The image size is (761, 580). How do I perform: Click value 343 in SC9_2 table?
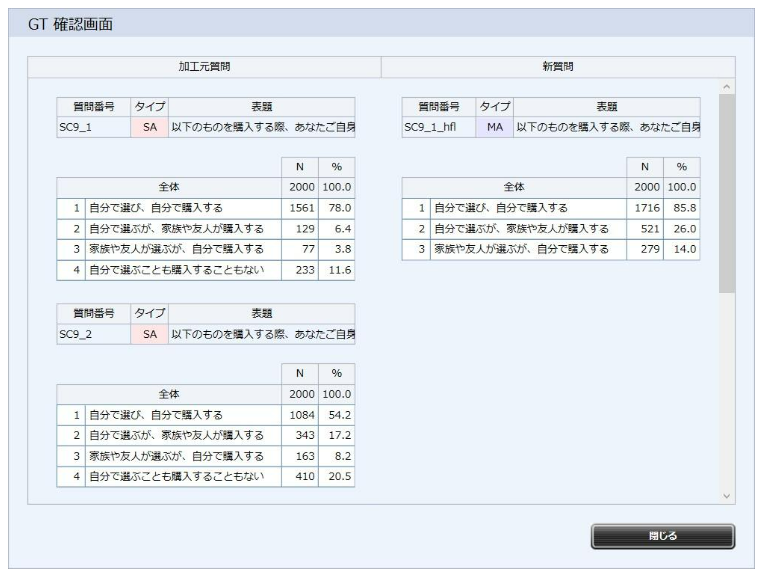tap(300, 436)
